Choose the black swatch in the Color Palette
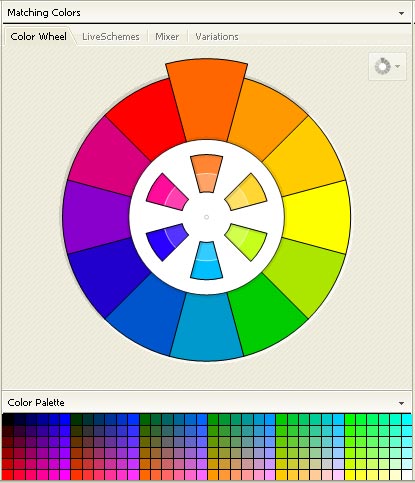Viewport: 415px width, 483px height. click(8, 420)
